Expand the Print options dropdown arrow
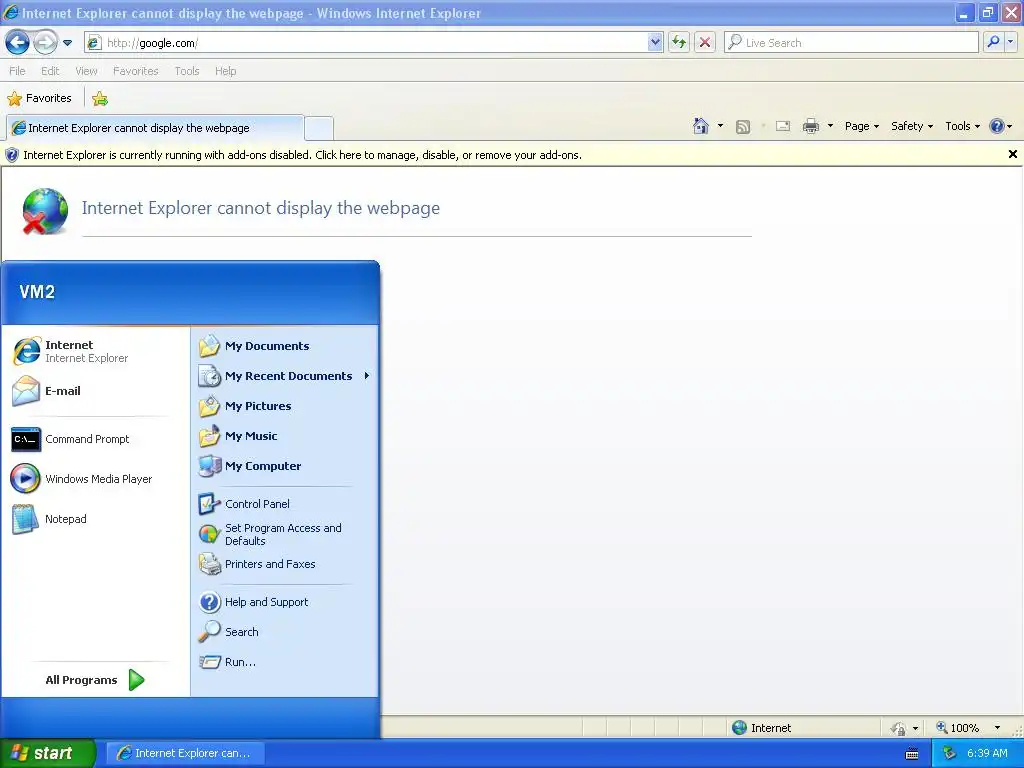 830,126
